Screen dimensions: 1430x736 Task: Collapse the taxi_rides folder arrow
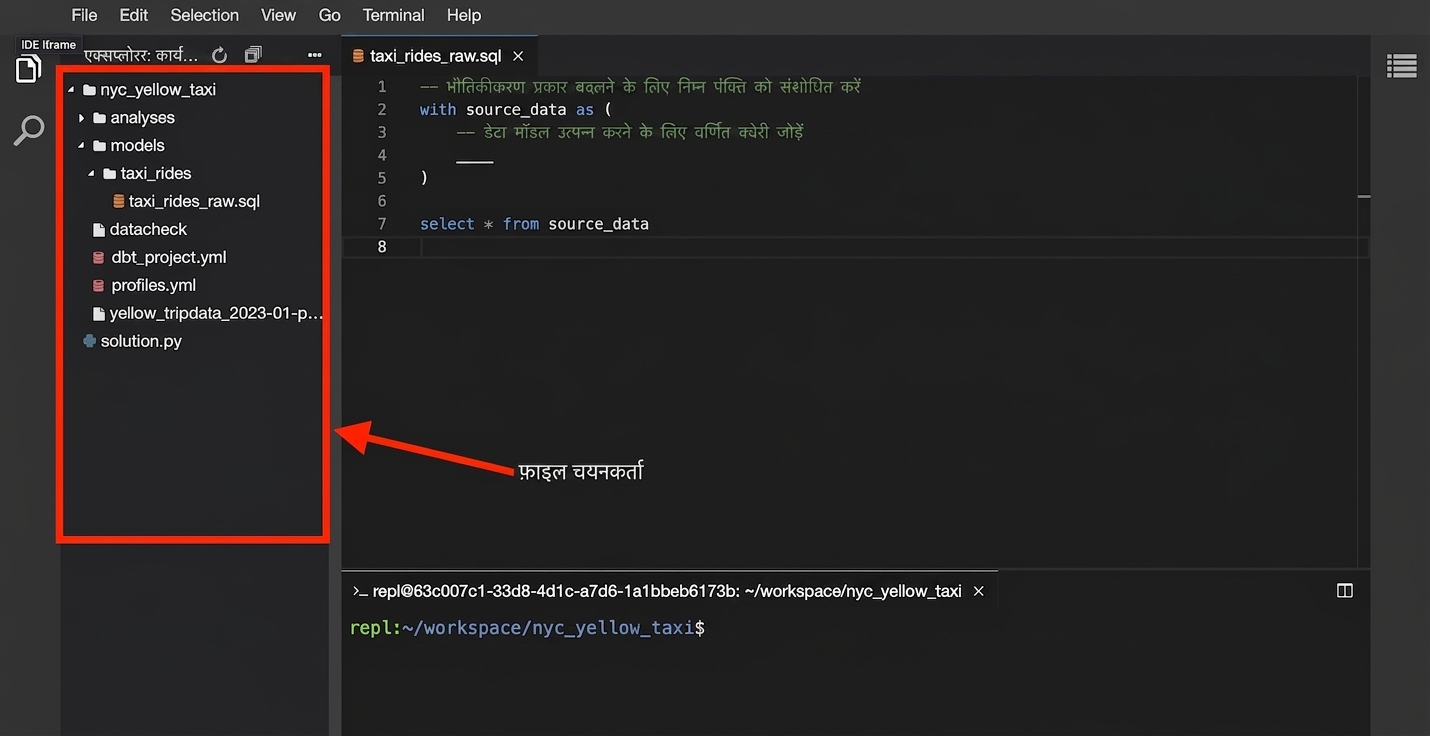point(91,173)
